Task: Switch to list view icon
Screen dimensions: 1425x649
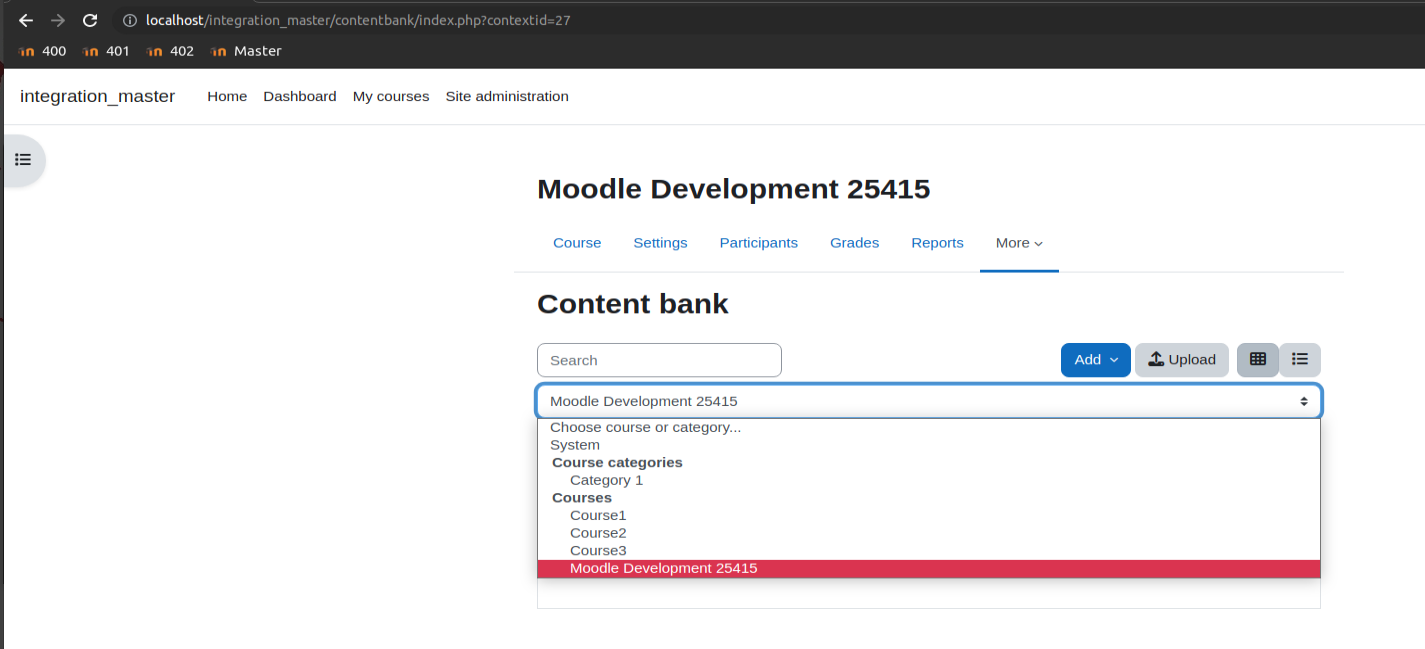Action: 1300,360
